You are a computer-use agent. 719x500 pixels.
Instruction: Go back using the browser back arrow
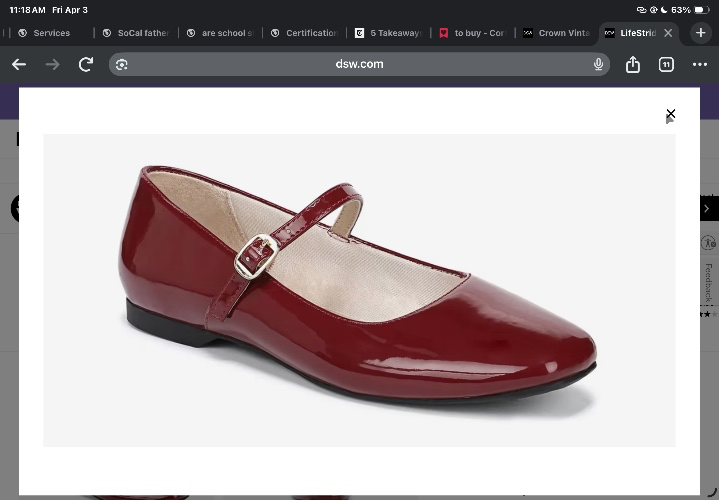pyautogui.click(x=19, y=65)
